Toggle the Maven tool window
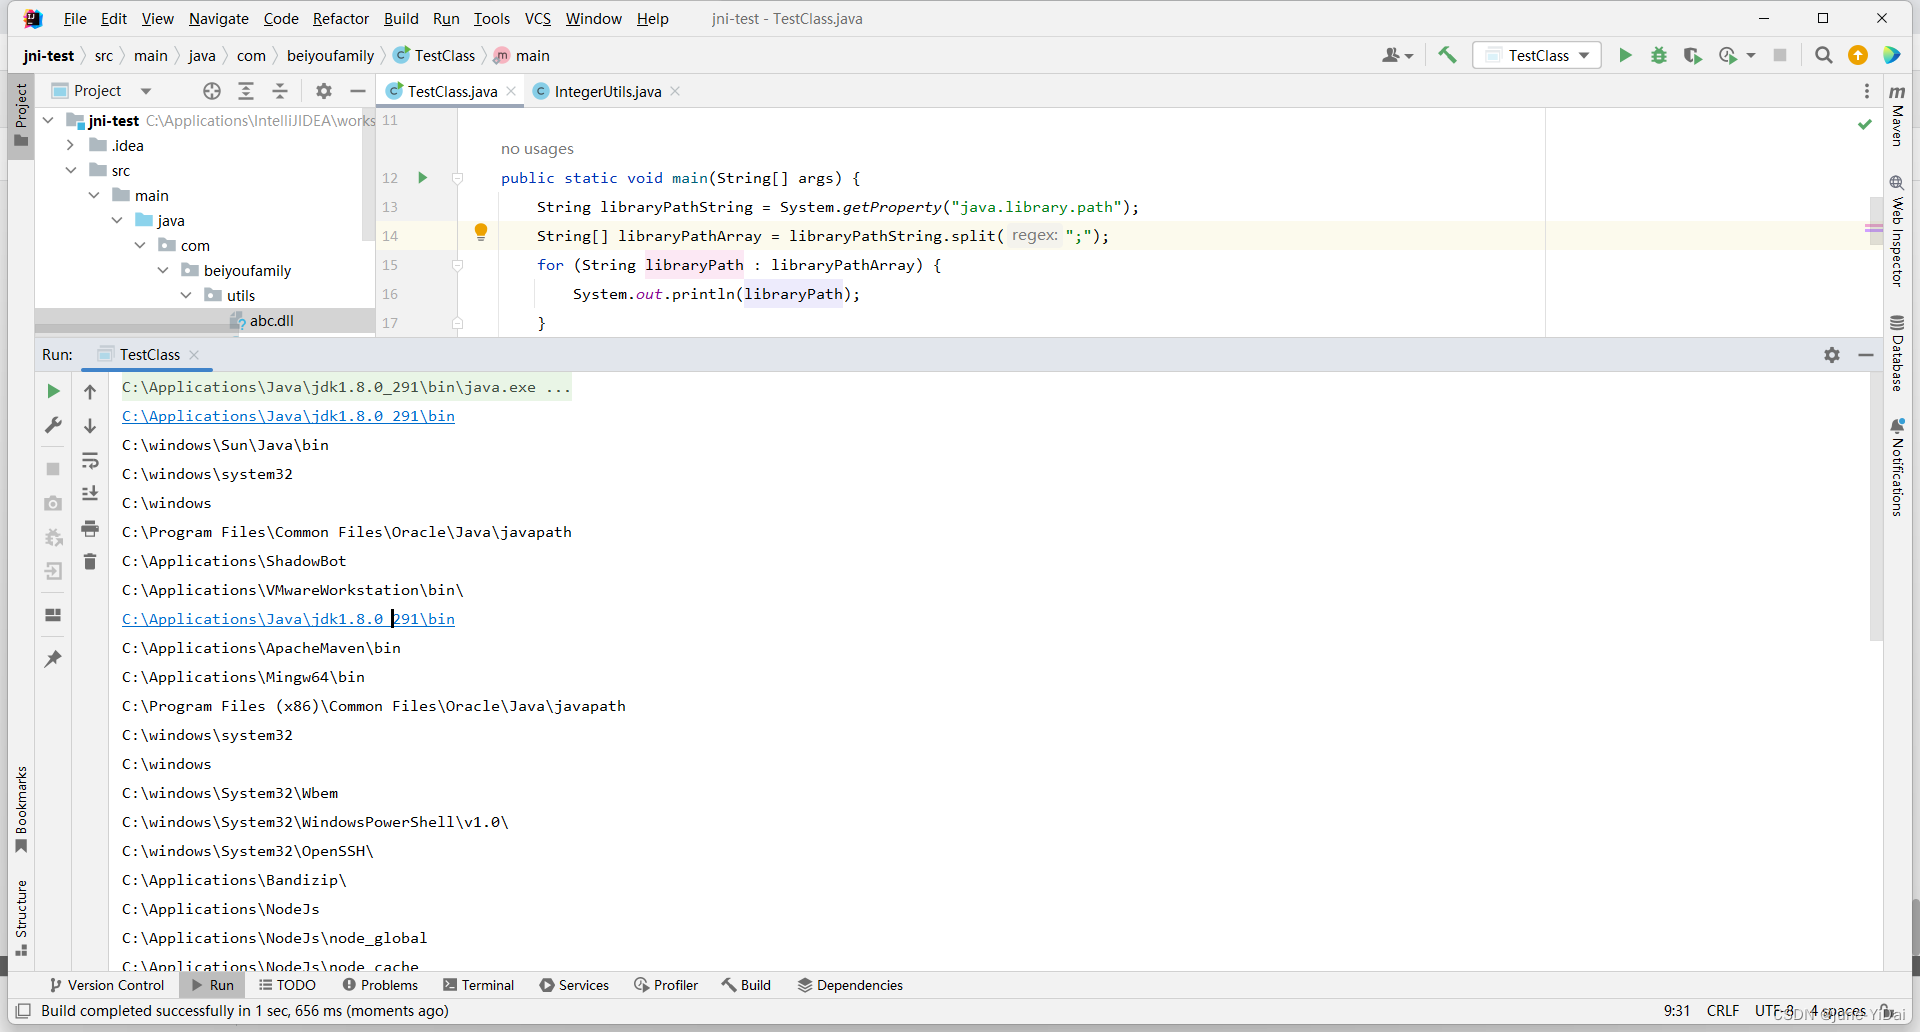 [x=1897, y=116]
